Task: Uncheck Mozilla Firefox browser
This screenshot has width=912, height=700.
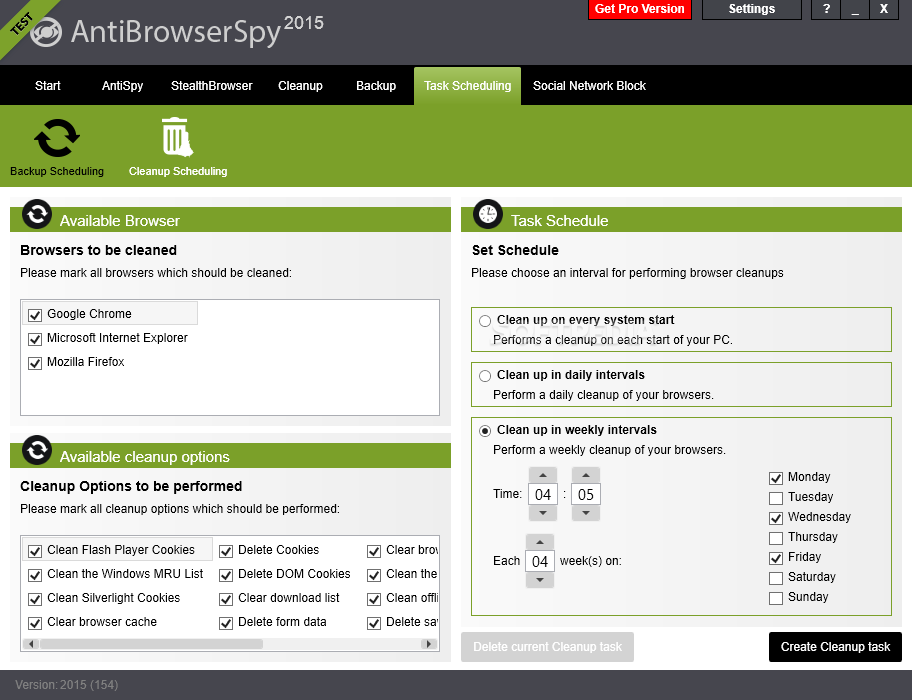Action: 35,363
